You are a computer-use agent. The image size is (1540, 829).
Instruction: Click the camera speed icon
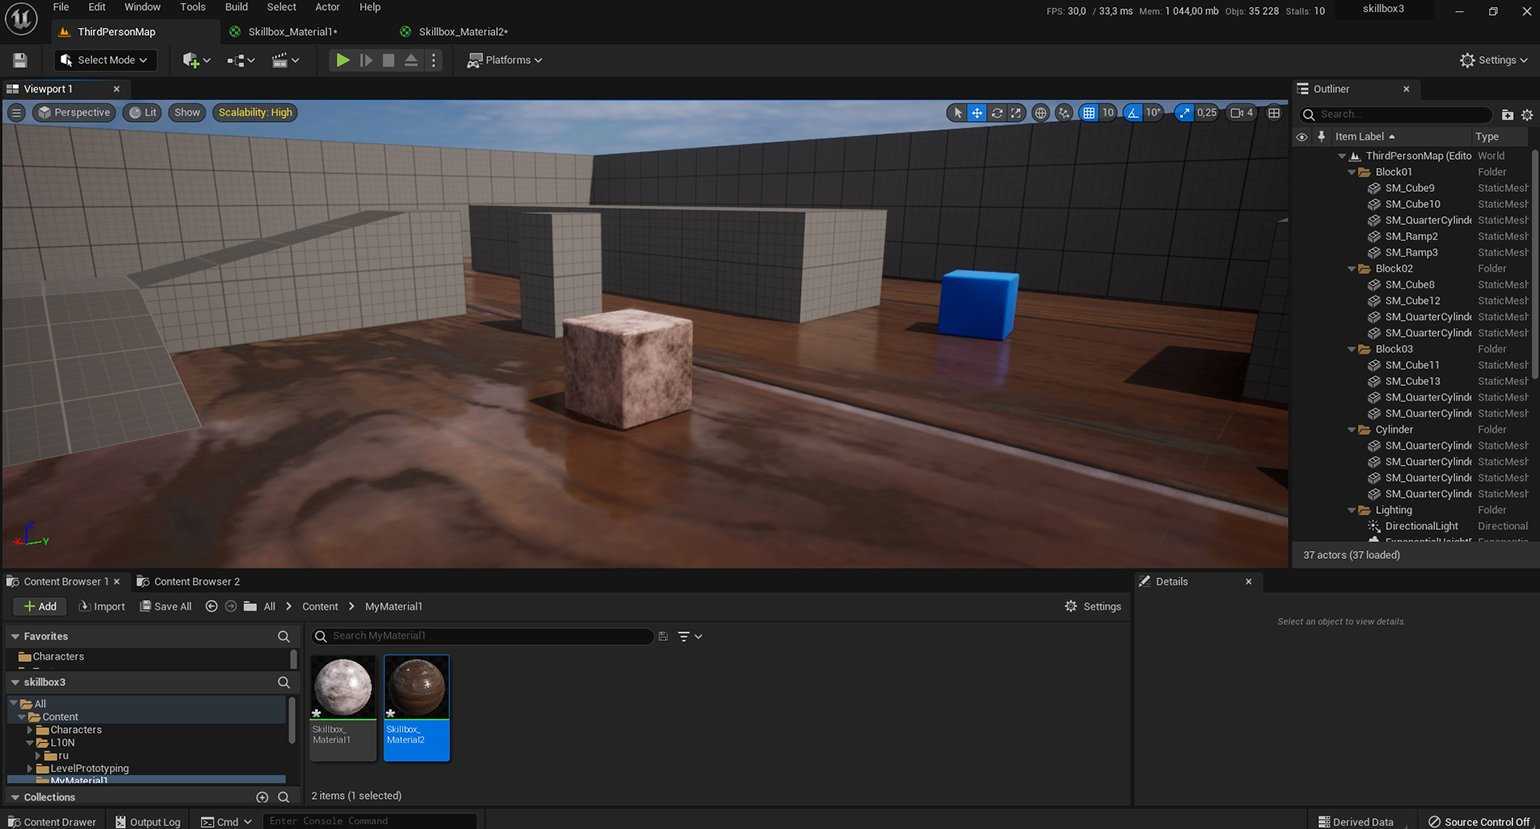click(1241, 113)
